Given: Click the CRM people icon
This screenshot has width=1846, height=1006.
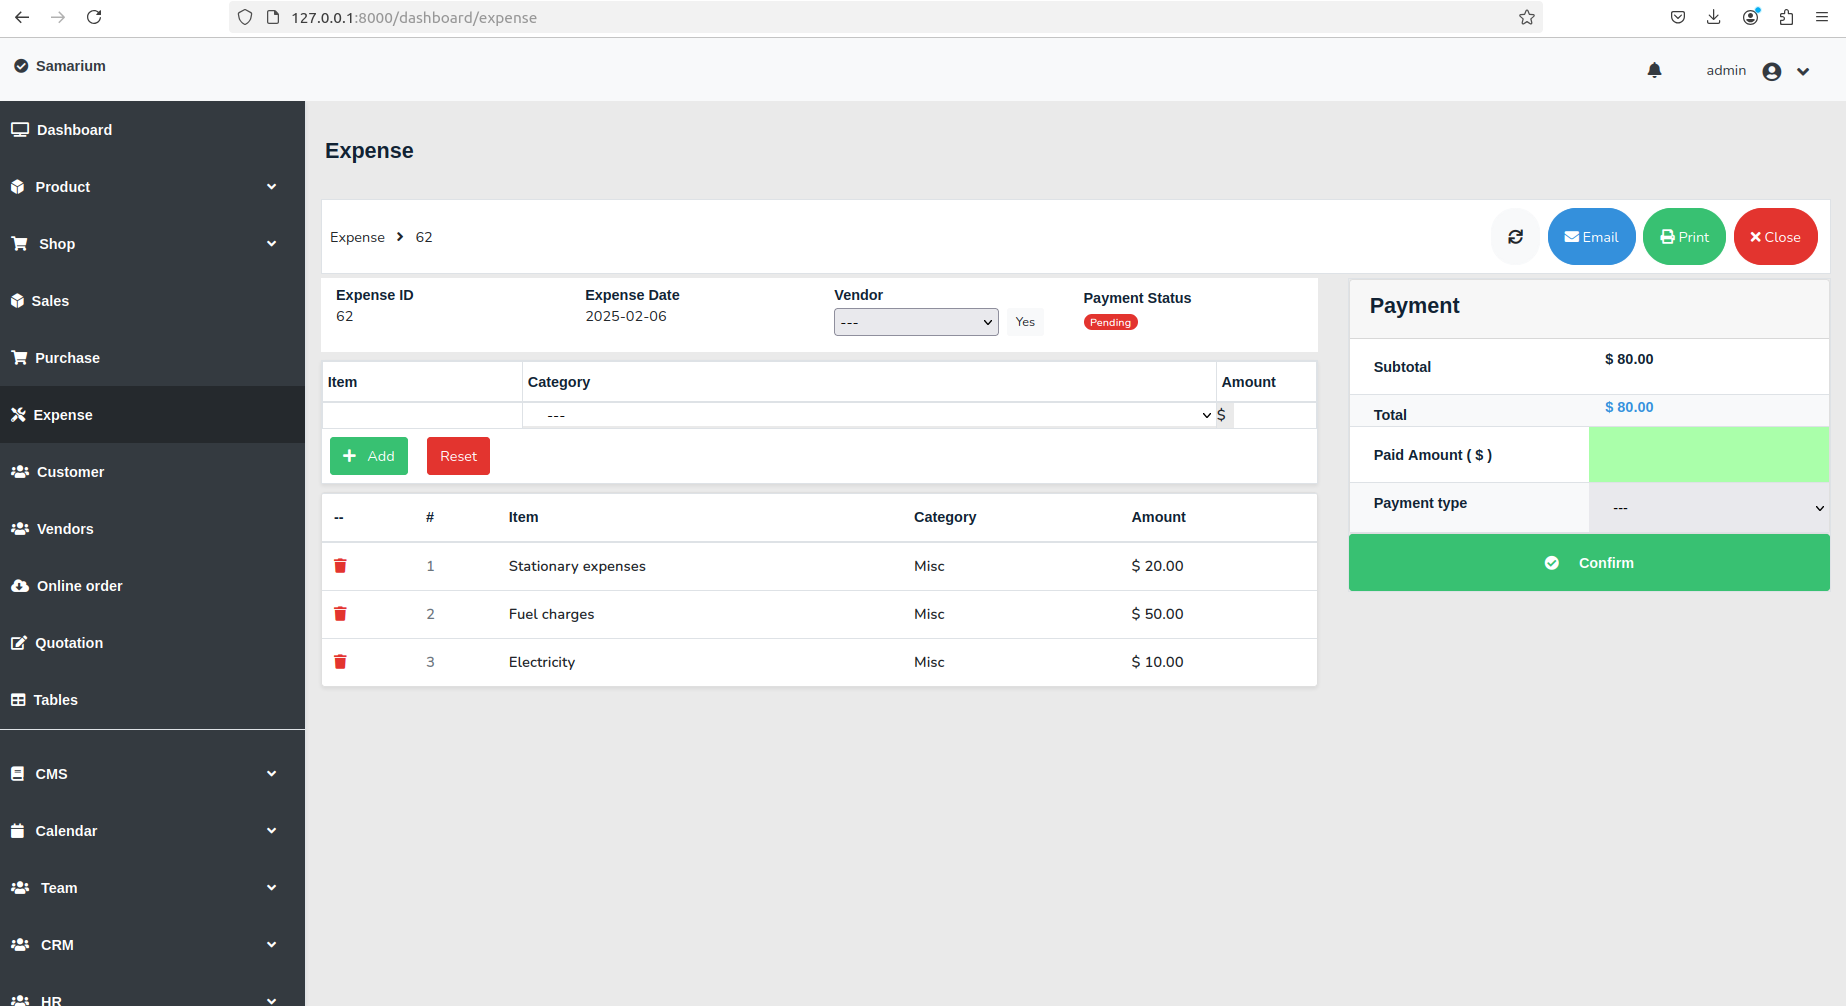Looking at the screenshot, I should pyautogui.click(x=20, y=945).
